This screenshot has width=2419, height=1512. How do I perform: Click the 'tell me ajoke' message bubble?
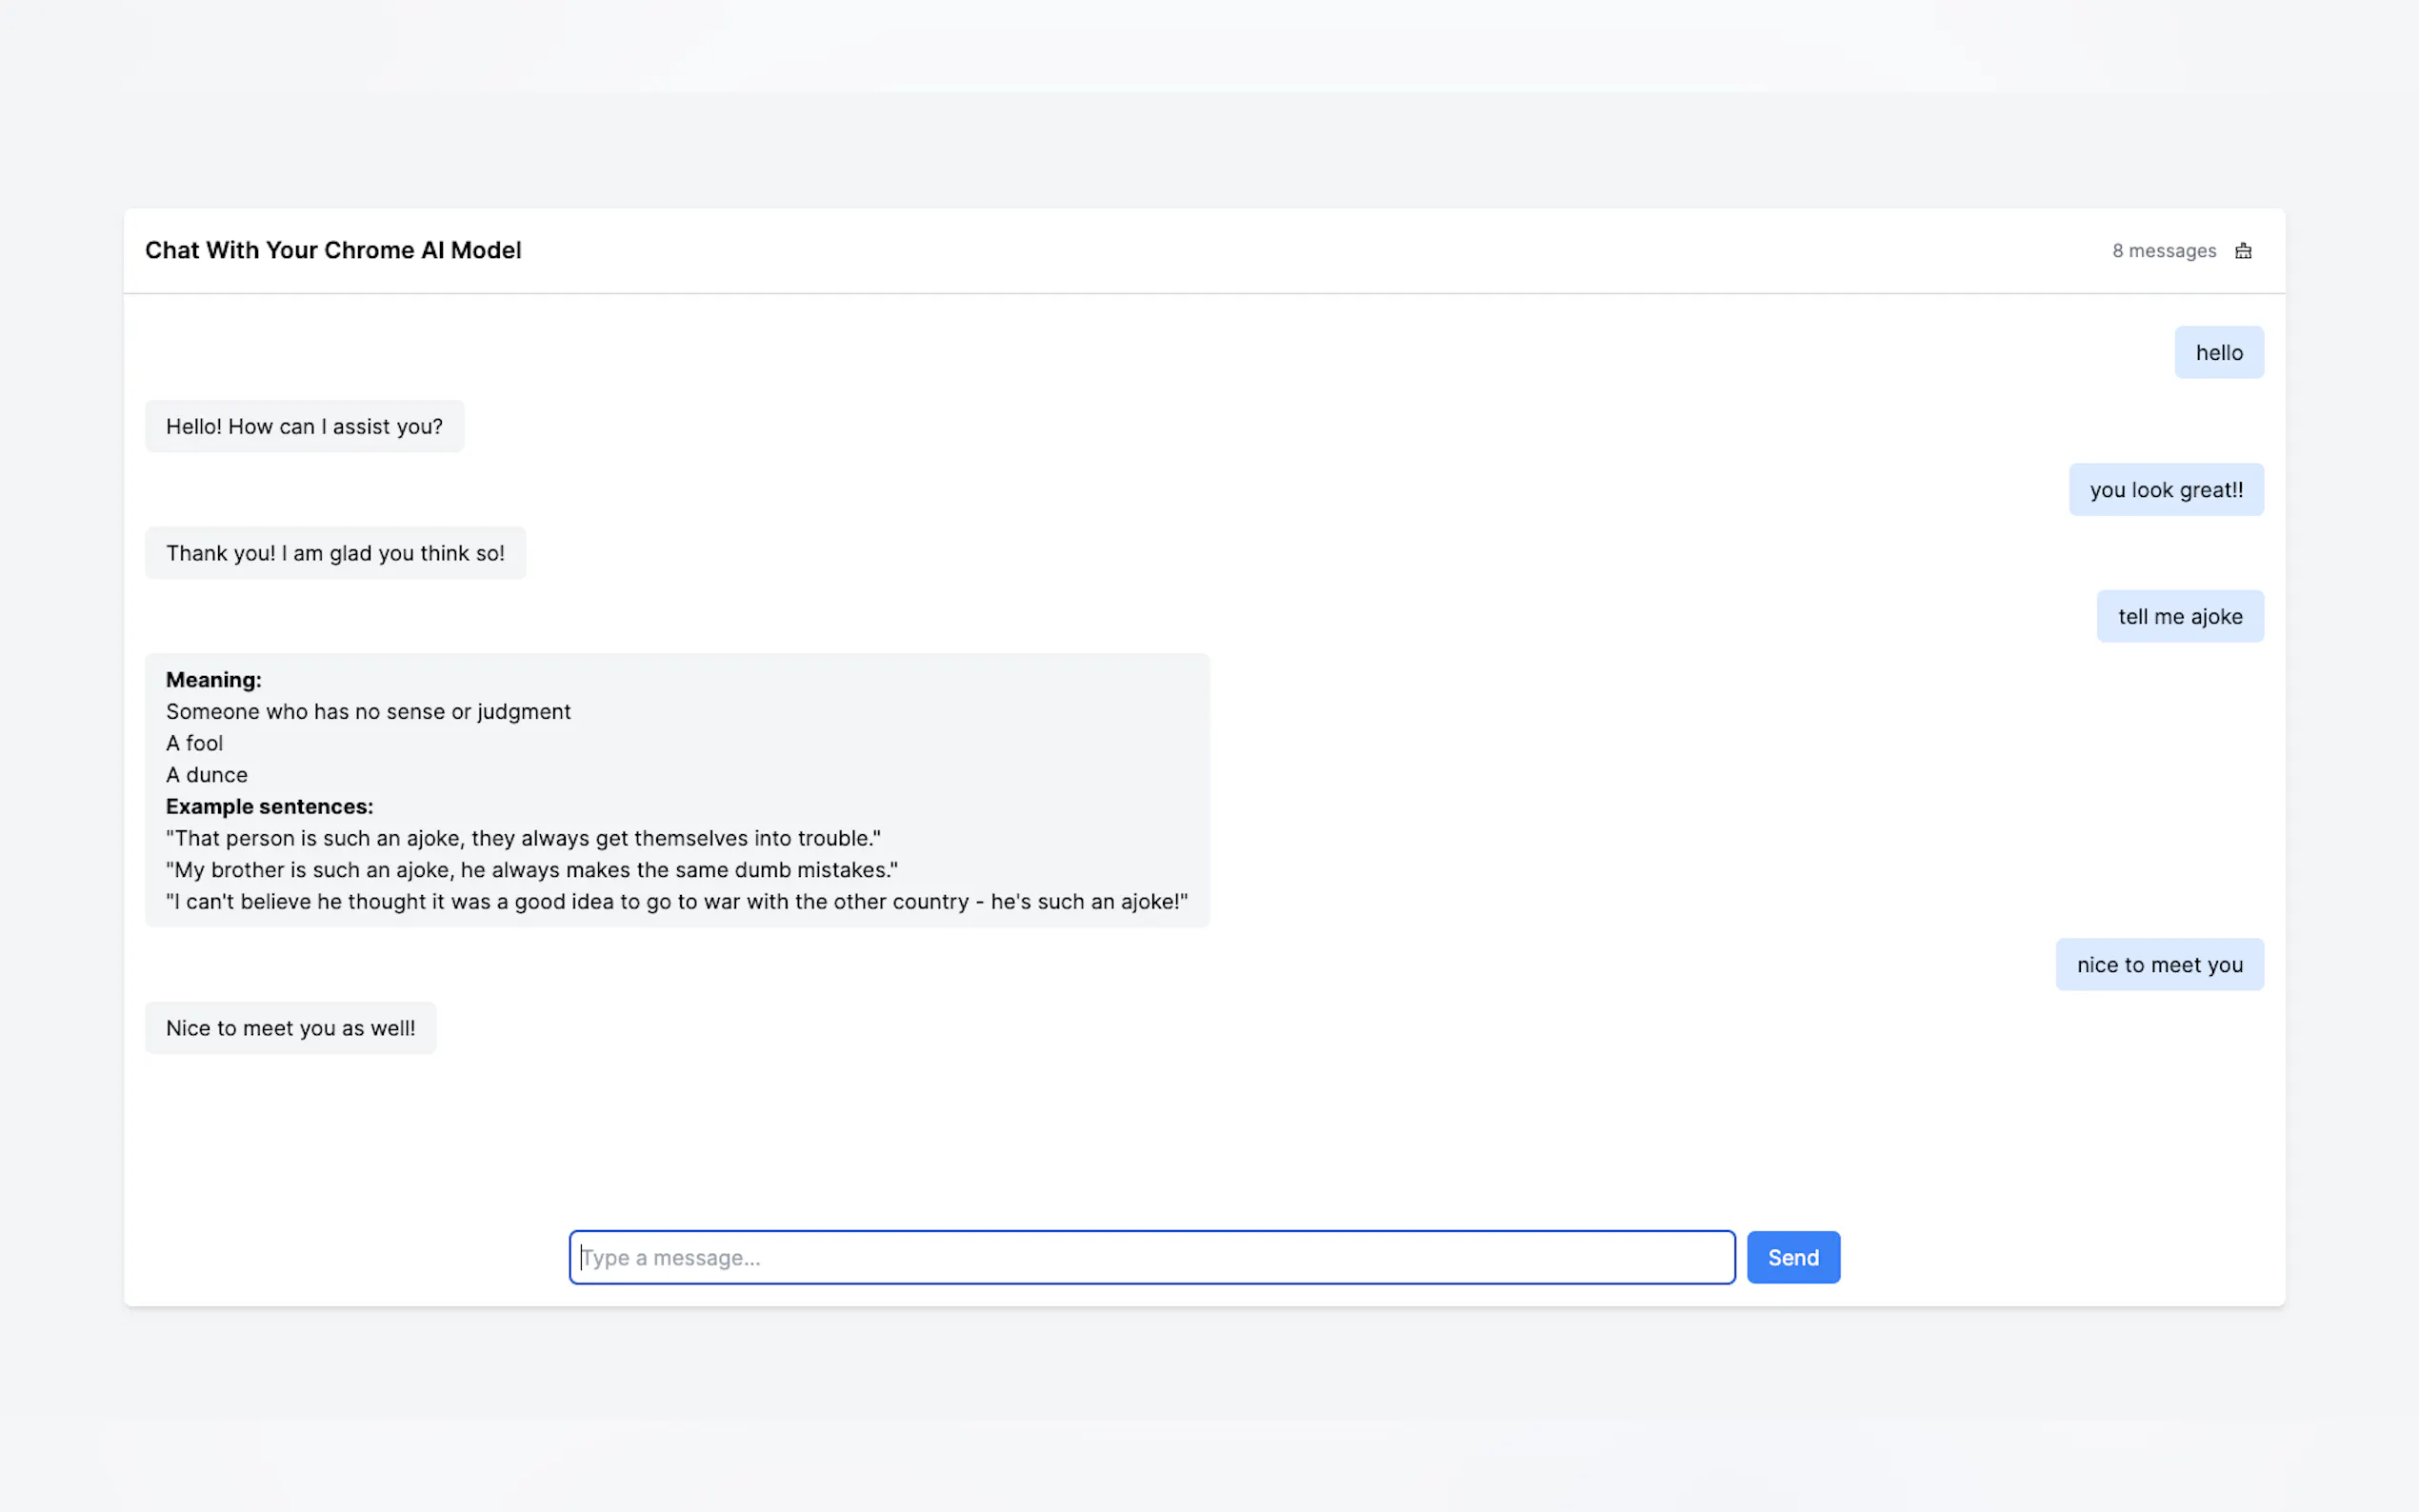[x=2179, y=617]
